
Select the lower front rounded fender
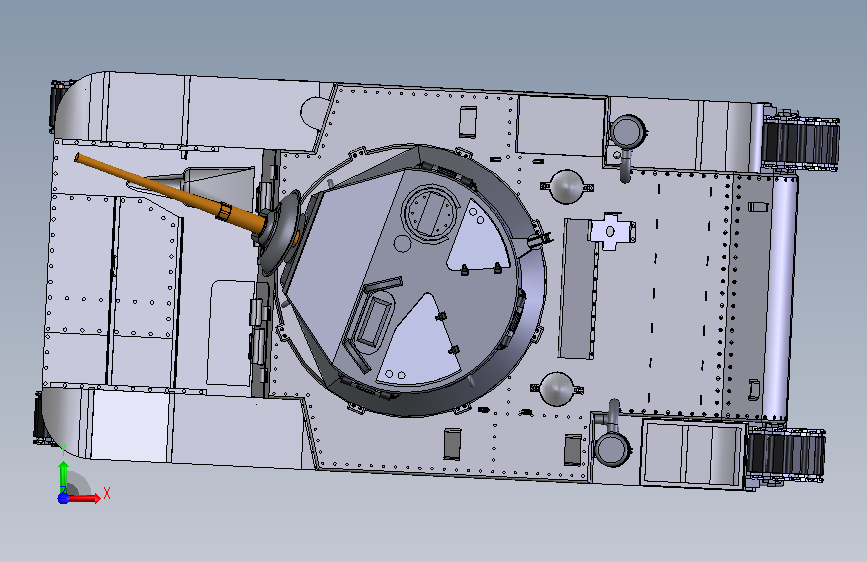[x=65, y=423]
